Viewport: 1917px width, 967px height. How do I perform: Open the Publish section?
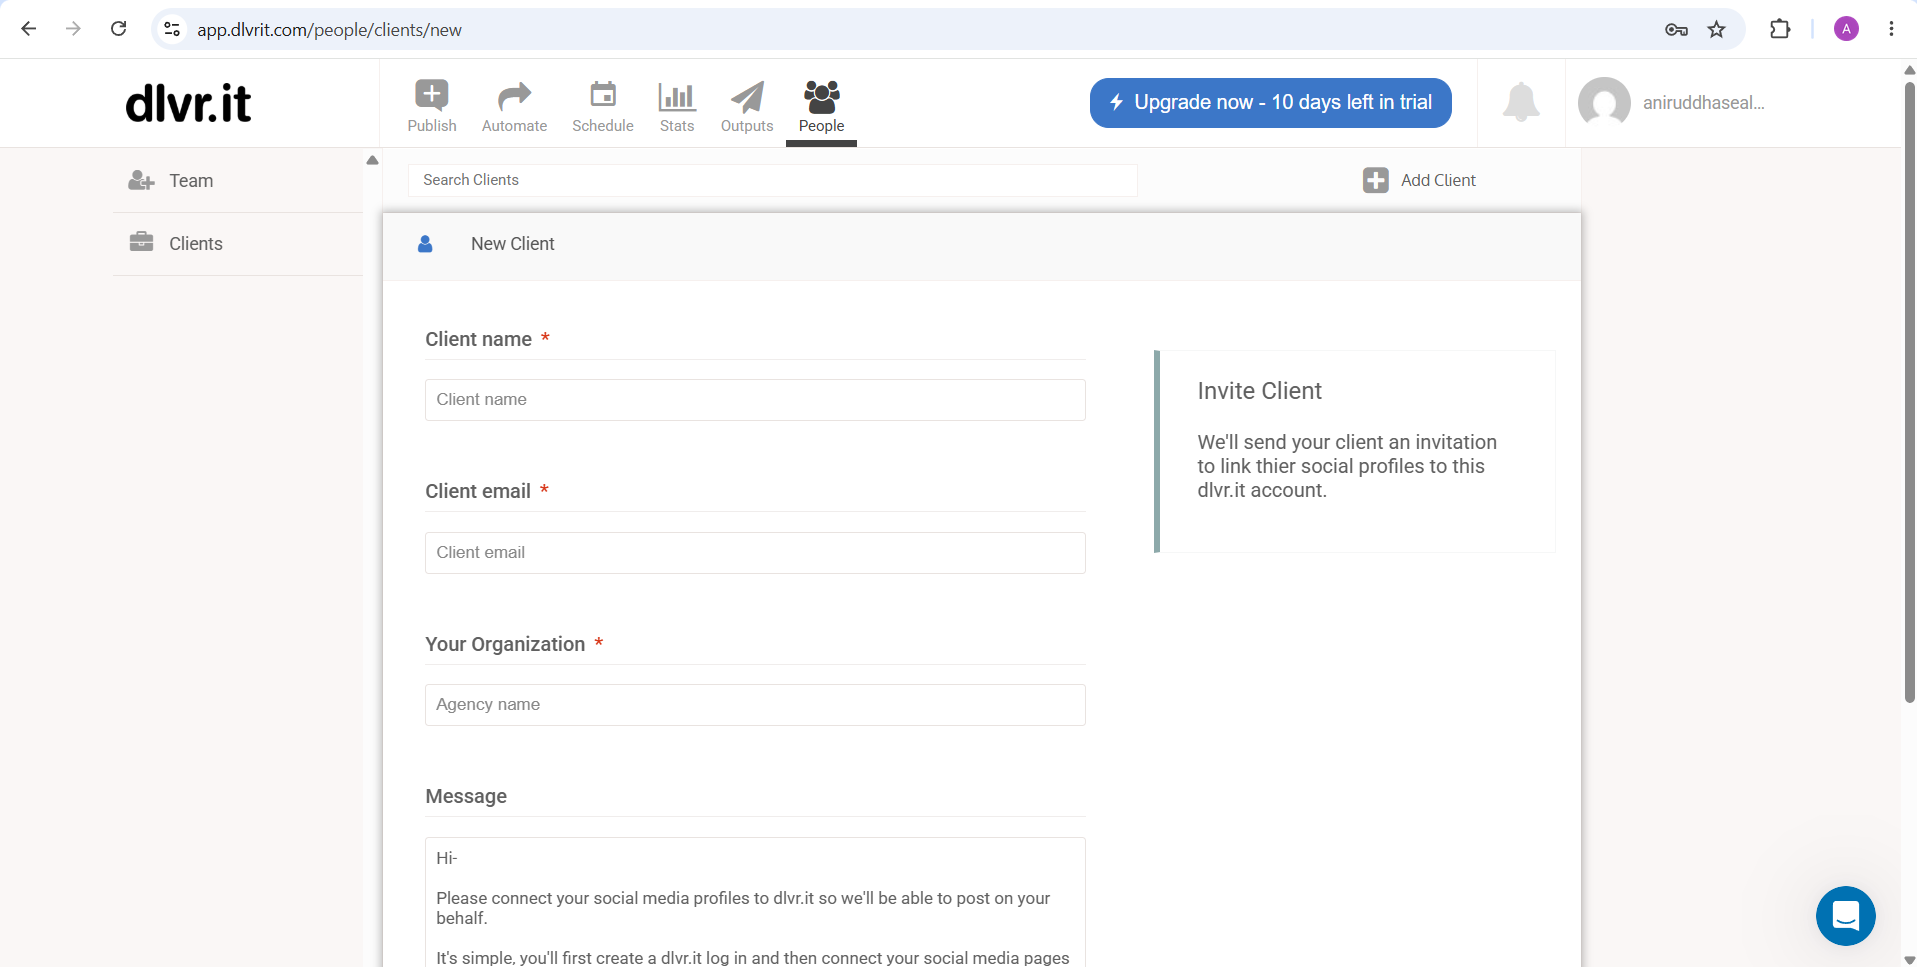coord(432,106)
